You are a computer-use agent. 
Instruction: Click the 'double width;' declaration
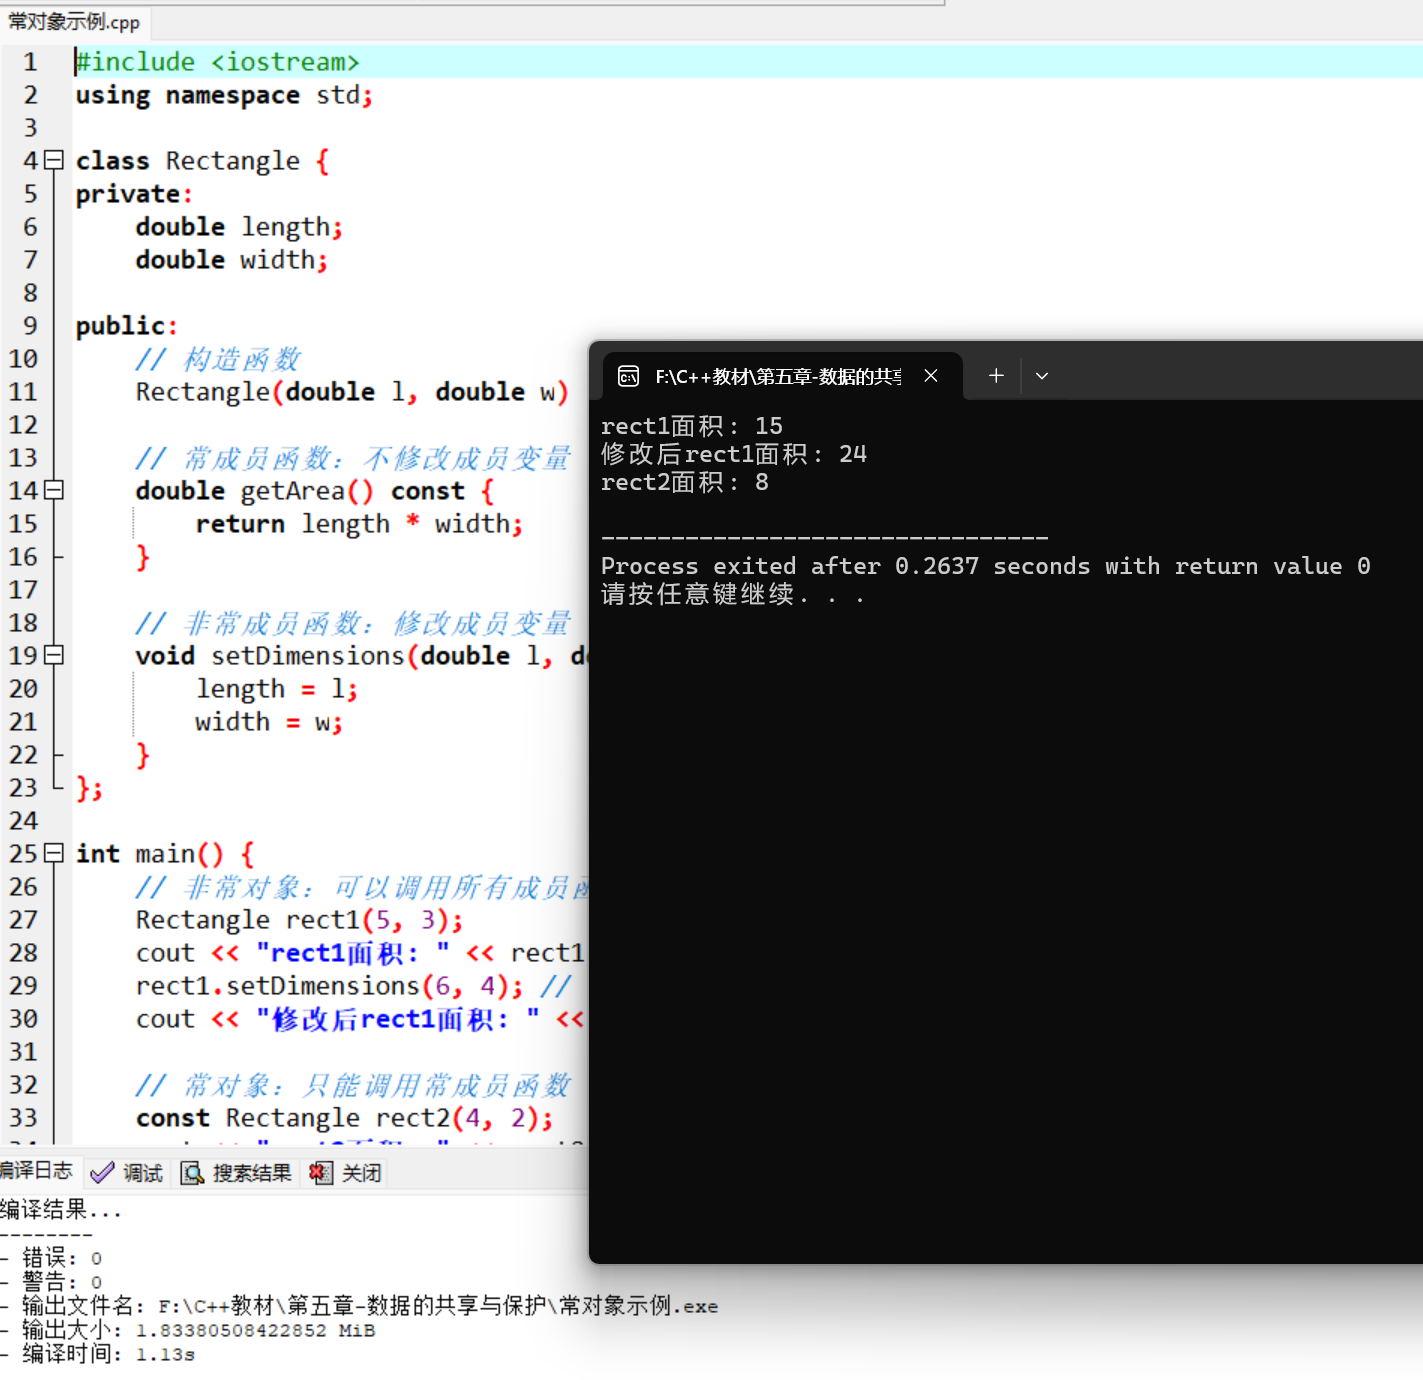pos(232,260)
